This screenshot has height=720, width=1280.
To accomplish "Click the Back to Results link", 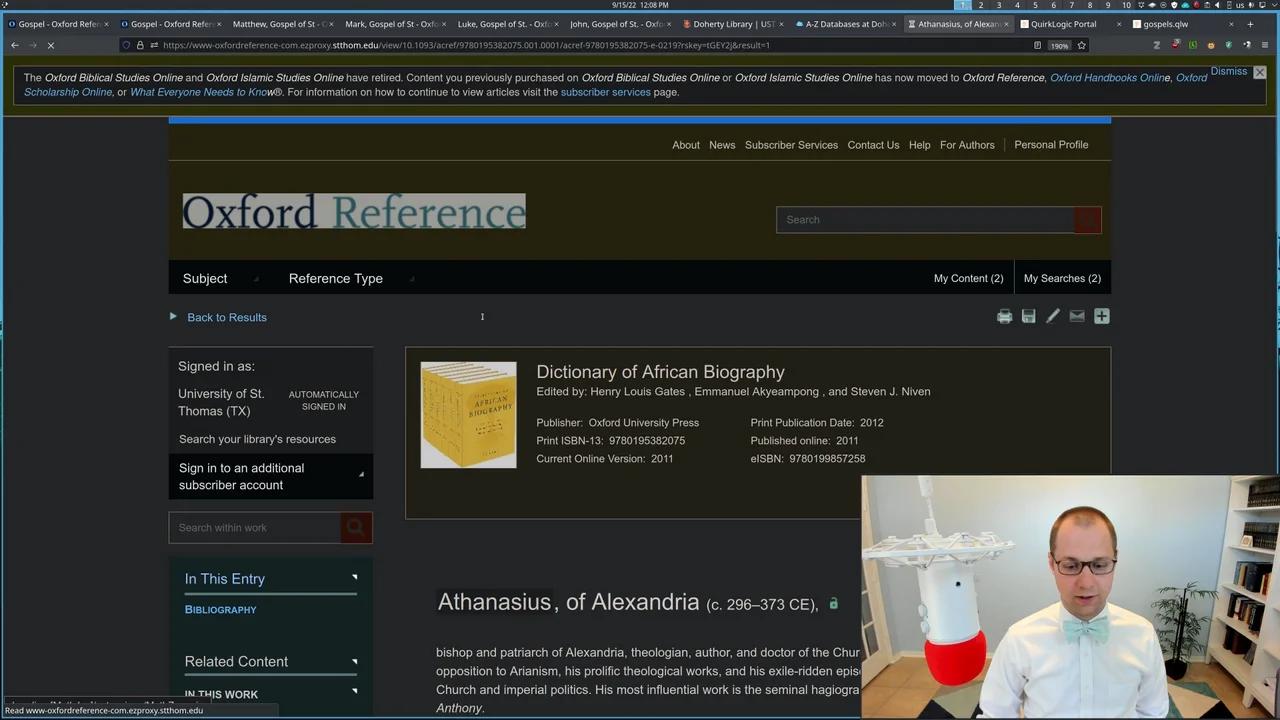I will (226, 317).
